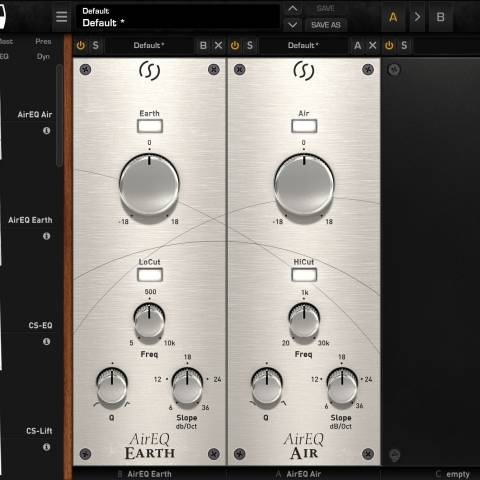480x480 pixels.
Task: Select the B comparison state
Action: click(x=440, y=17)
